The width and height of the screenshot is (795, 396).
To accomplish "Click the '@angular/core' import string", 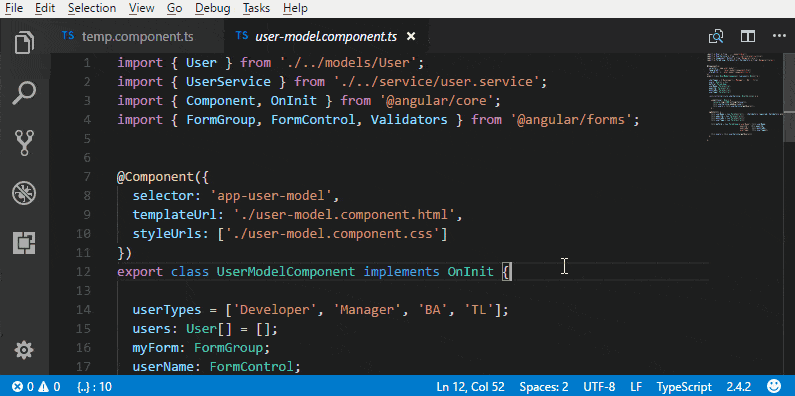I will click(x=436, y=101).
